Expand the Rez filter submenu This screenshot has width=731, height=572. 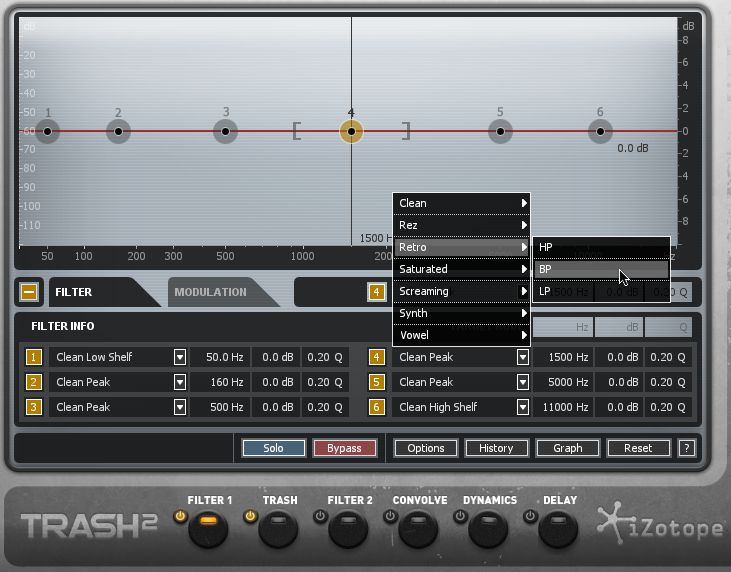coord(462,225)
